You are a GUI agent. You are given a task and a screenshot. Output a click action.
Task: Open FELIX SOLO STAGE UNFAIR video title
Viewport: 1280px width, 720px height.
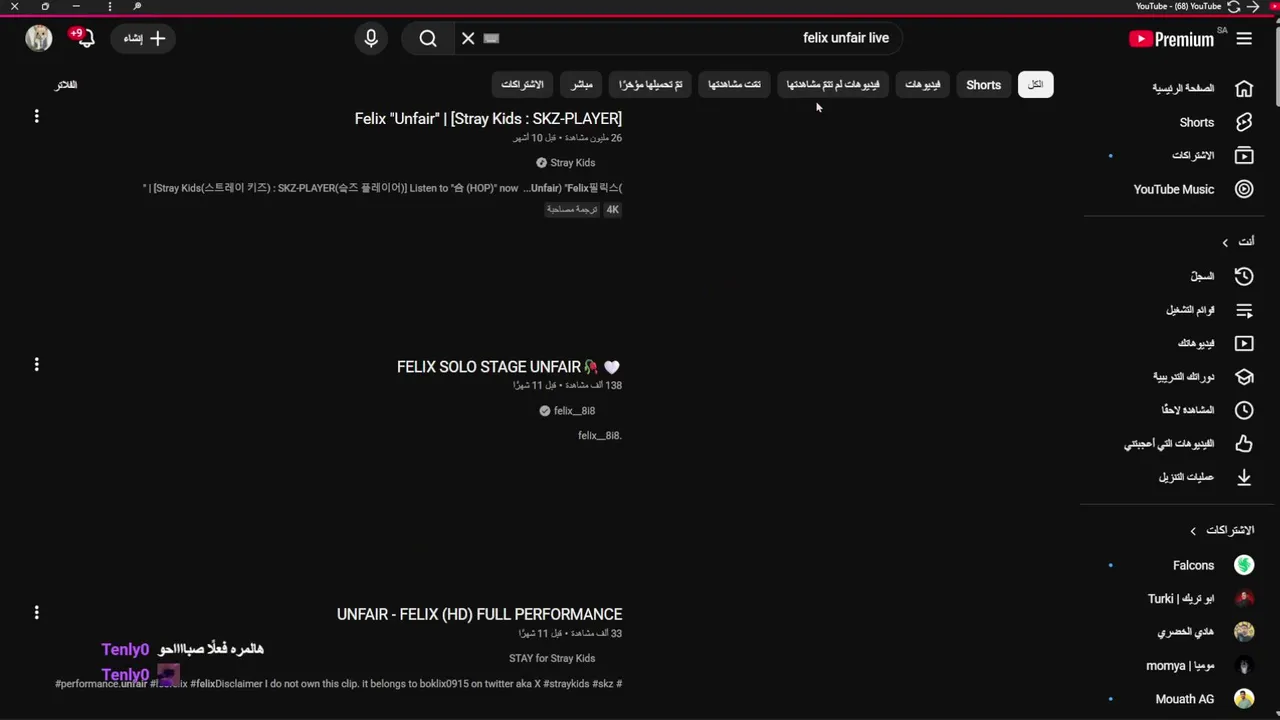[x=508, y=367]
